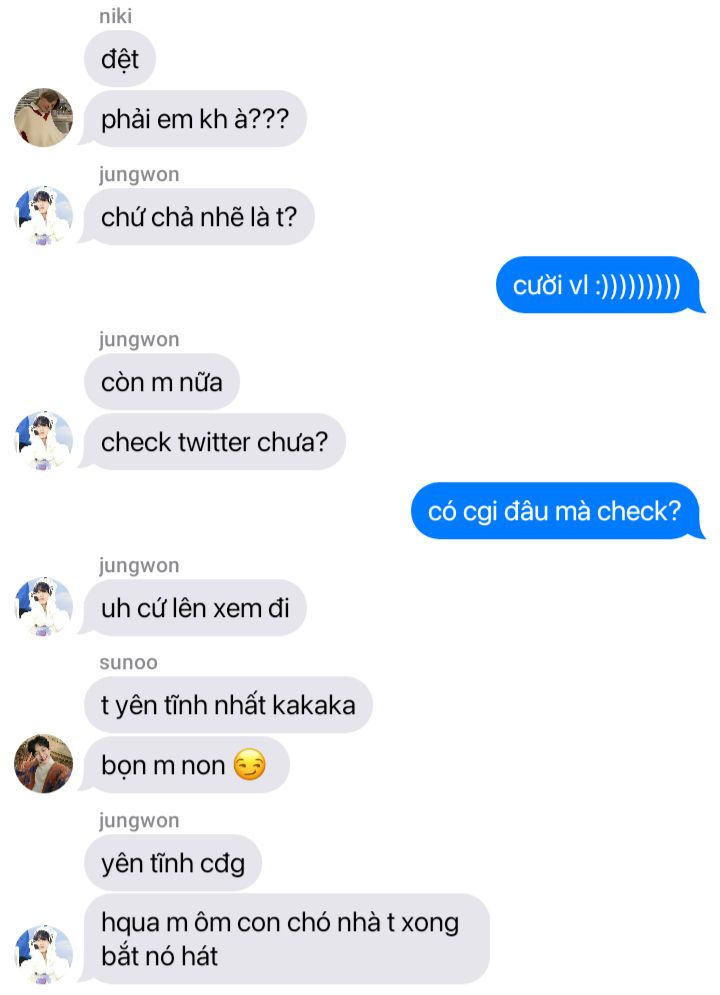Image resolution: width=720 pixels, height=995 pixels.
Task: Tap the 't yên tĩnh nhất kakaka' message
Action: click(228, 705)
